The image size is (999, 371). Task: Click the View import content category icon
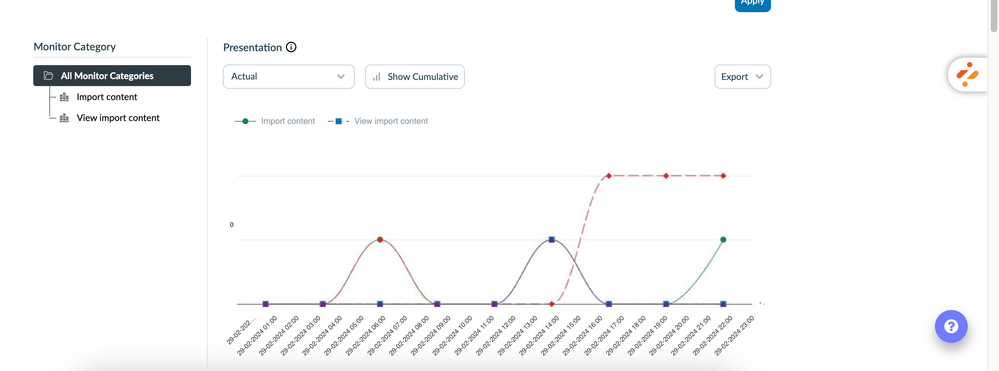64,118
